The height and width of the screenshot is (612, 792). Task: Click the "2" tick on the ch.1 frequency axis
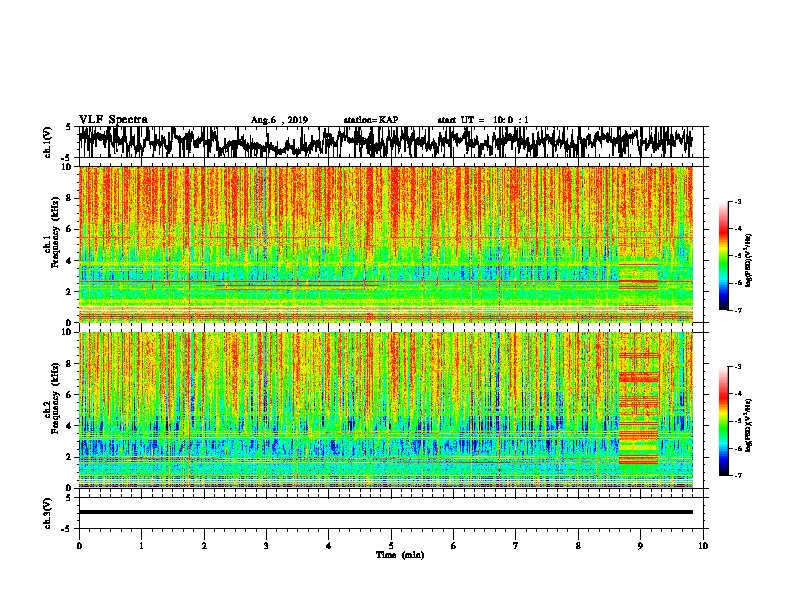pyautogui.click(x=71, y=292)
